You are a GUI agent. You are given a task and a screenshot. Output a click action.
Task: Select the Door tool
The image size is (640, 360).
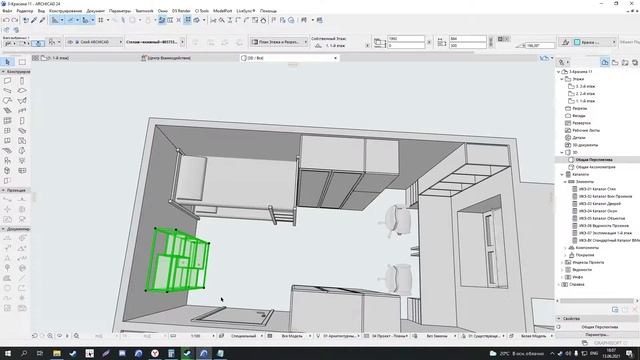[x=22, y=121]
